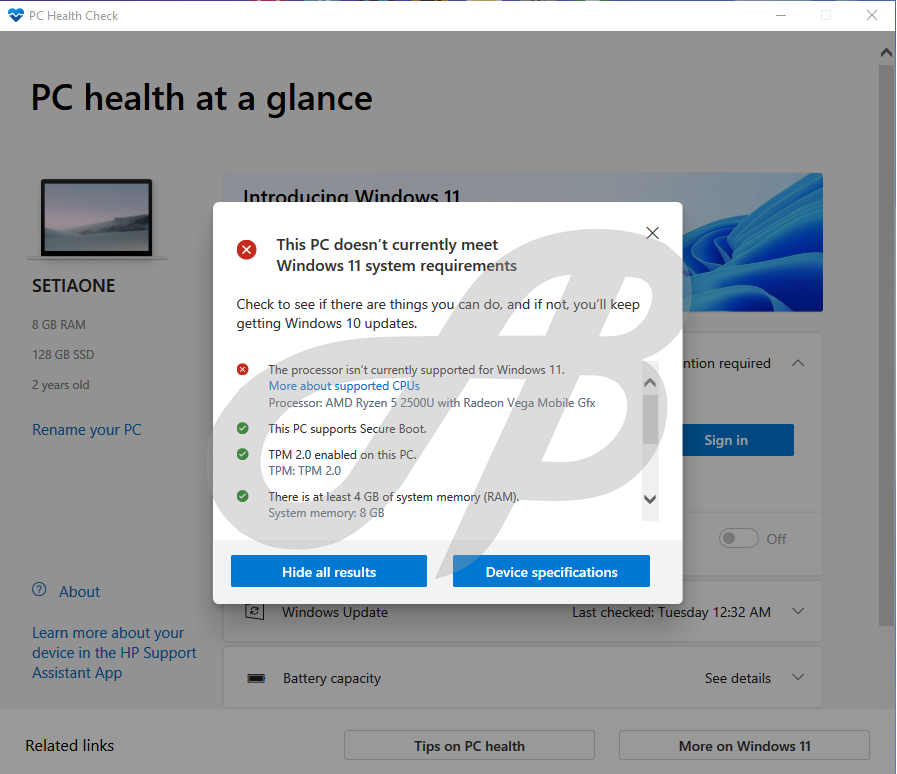897x774 pixels.
Task: Click the Battery capacity battery icon
Action: (256, 678)
